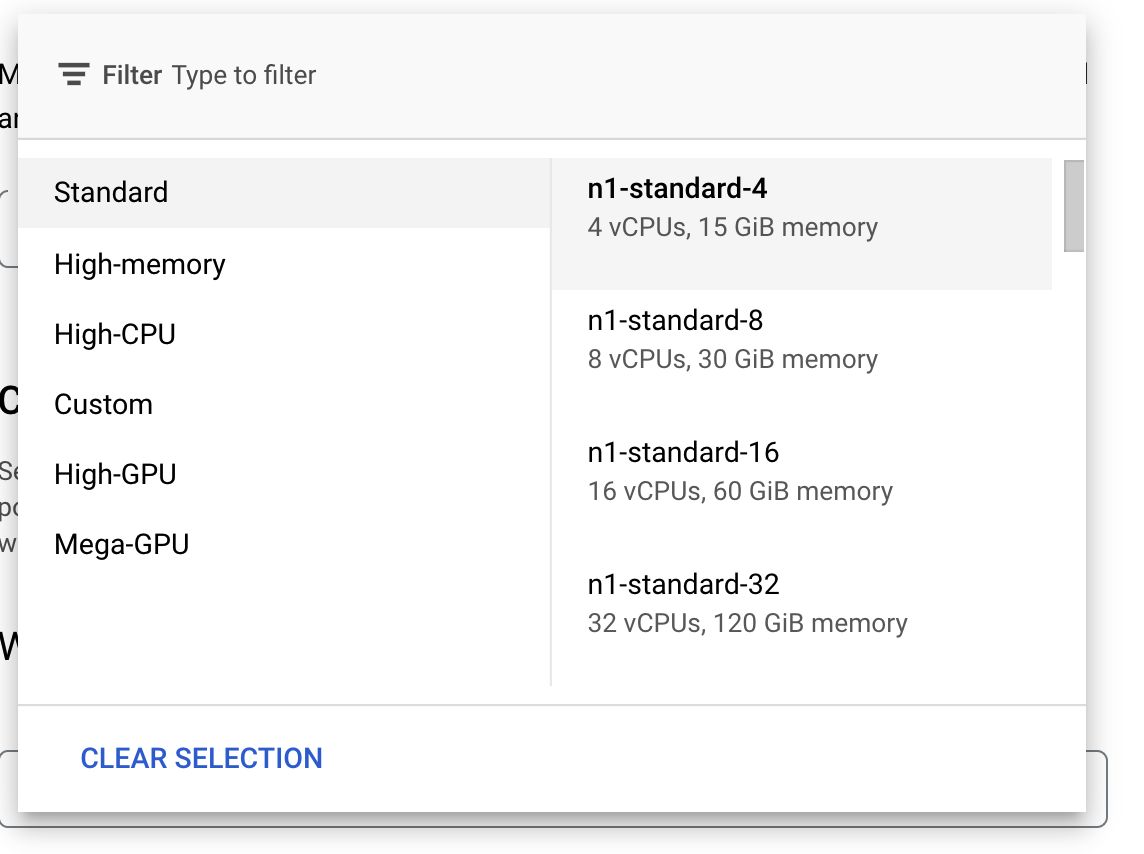Pick the n1-standard-16 machine type

tap(683, 452)
